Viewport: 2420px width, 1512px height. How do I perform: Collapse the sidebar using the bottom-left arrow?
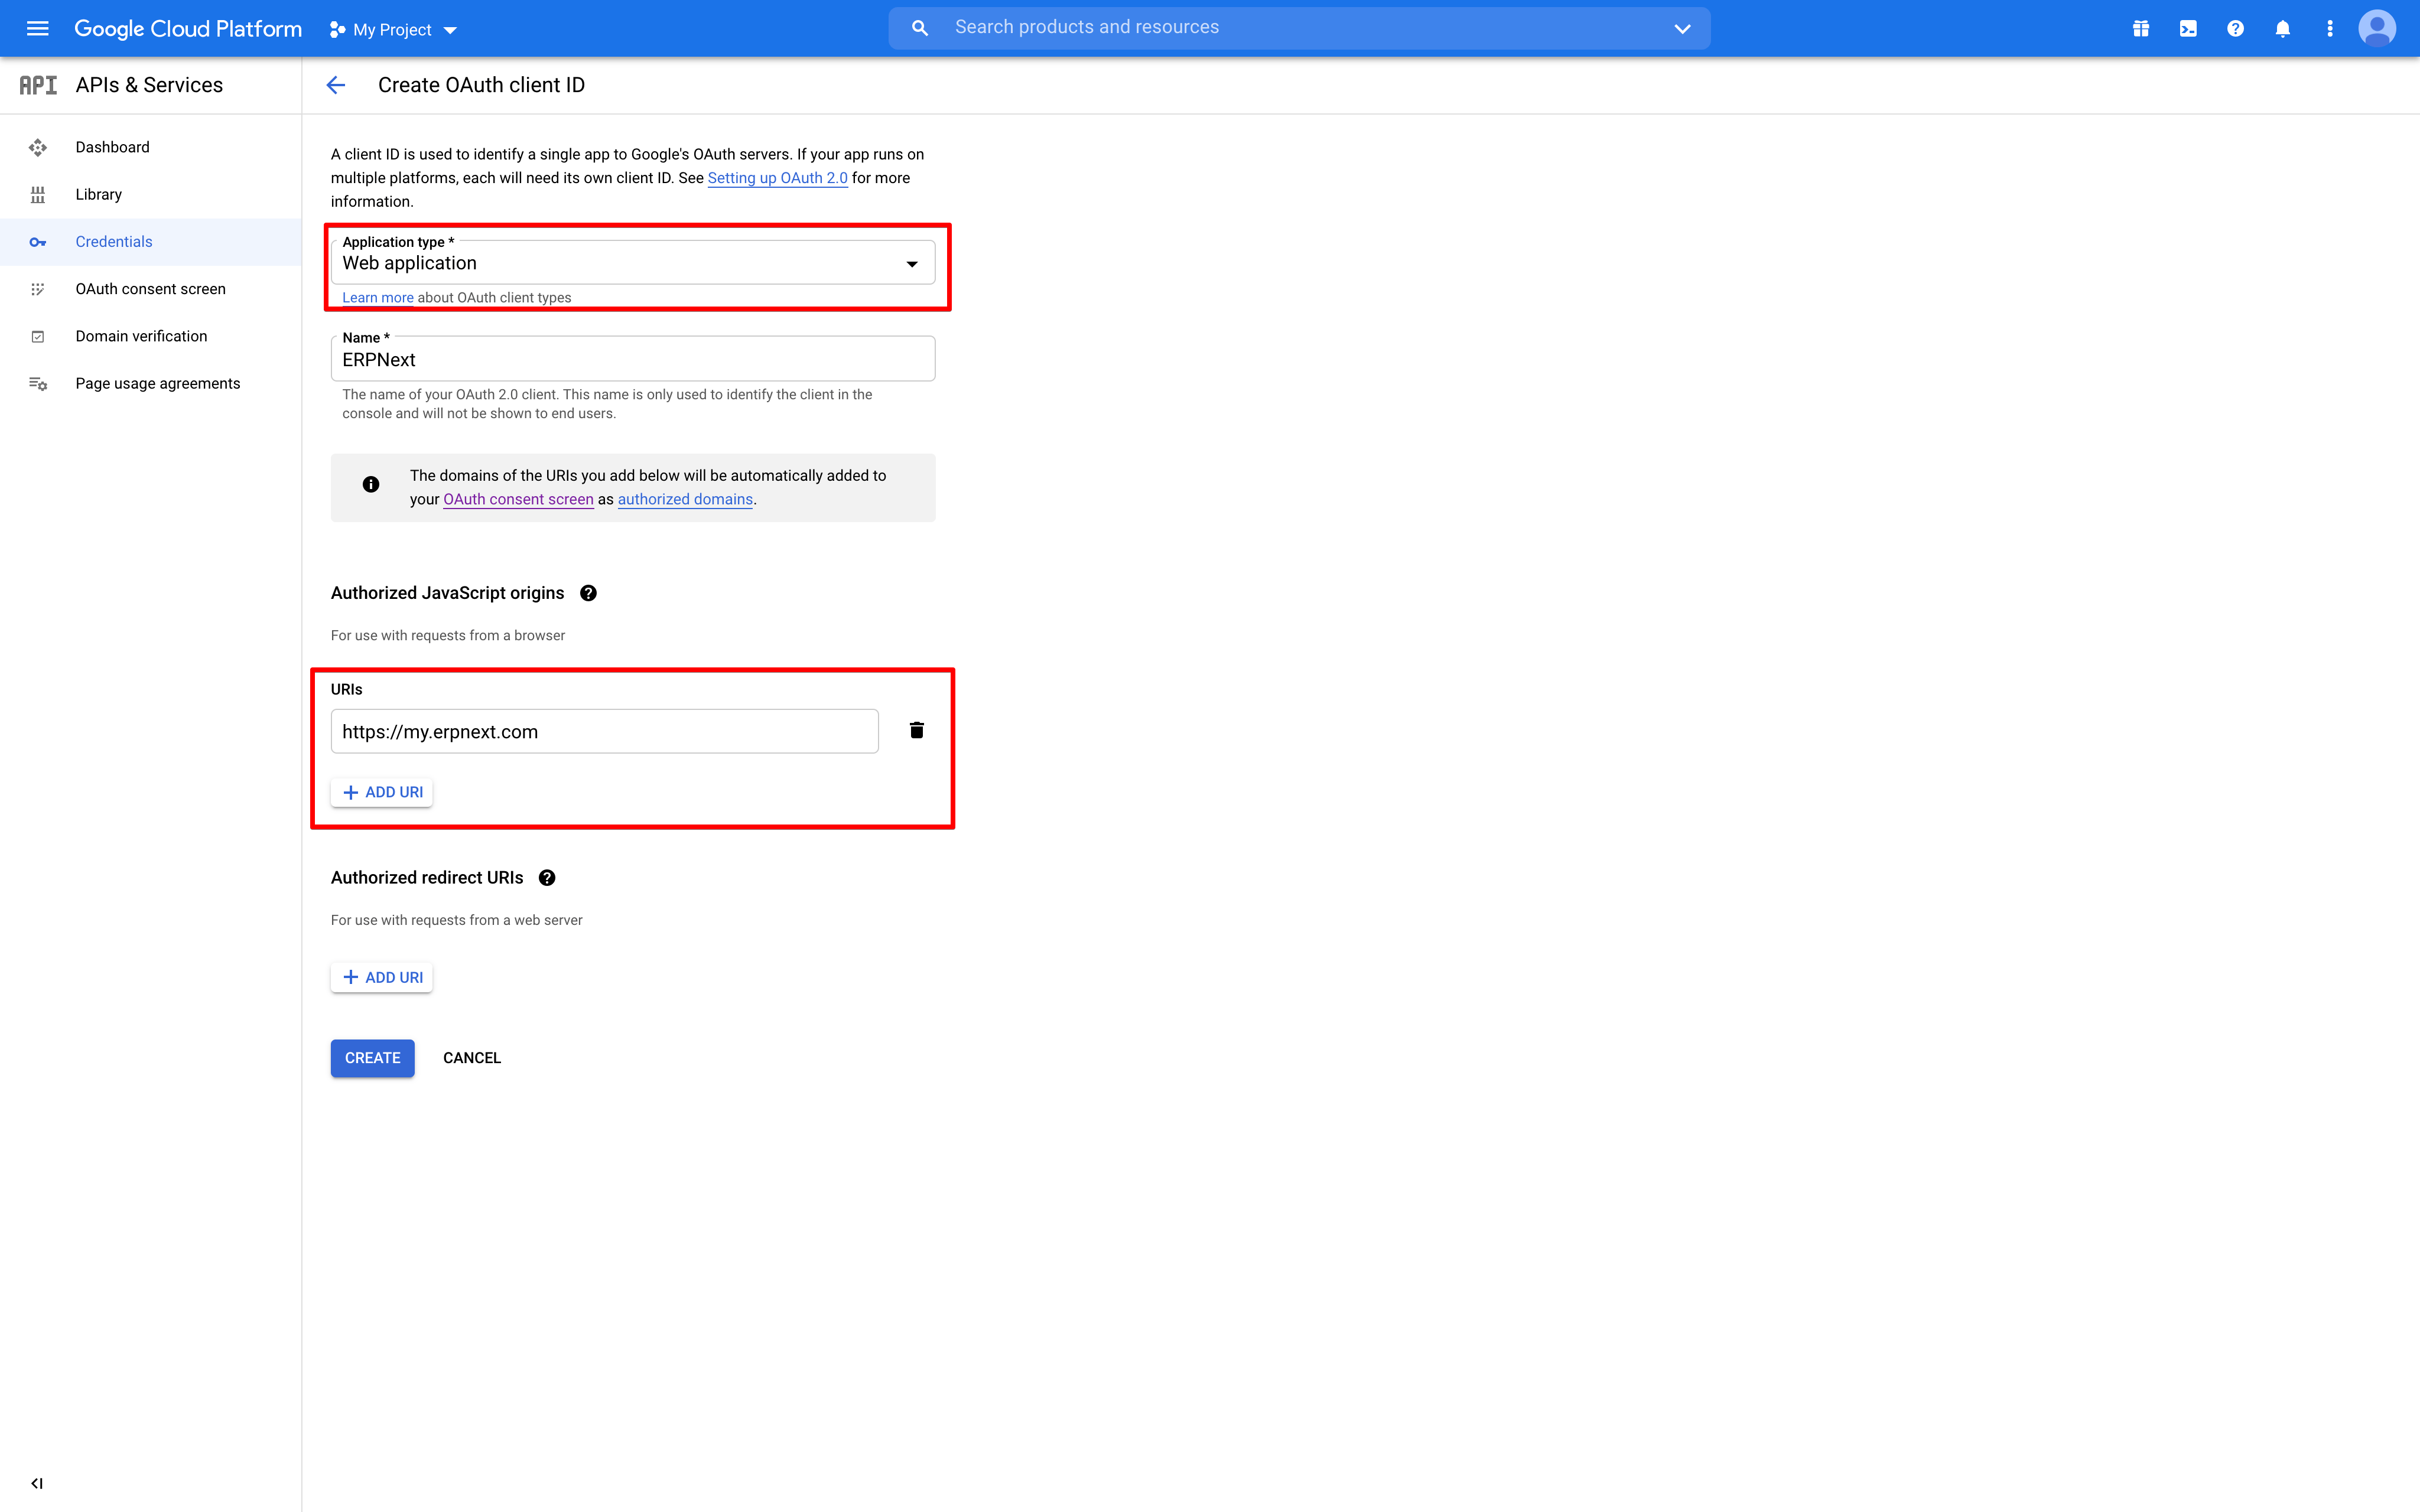pos(37,1483)
